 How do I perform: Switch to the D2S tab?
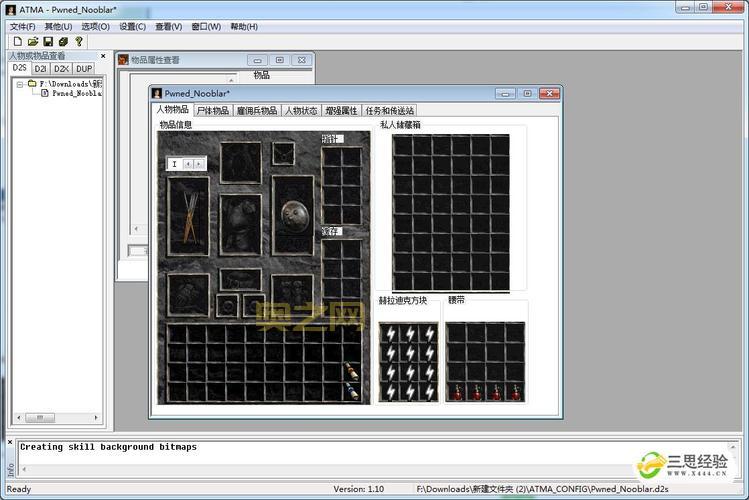[x=20, y=68]
